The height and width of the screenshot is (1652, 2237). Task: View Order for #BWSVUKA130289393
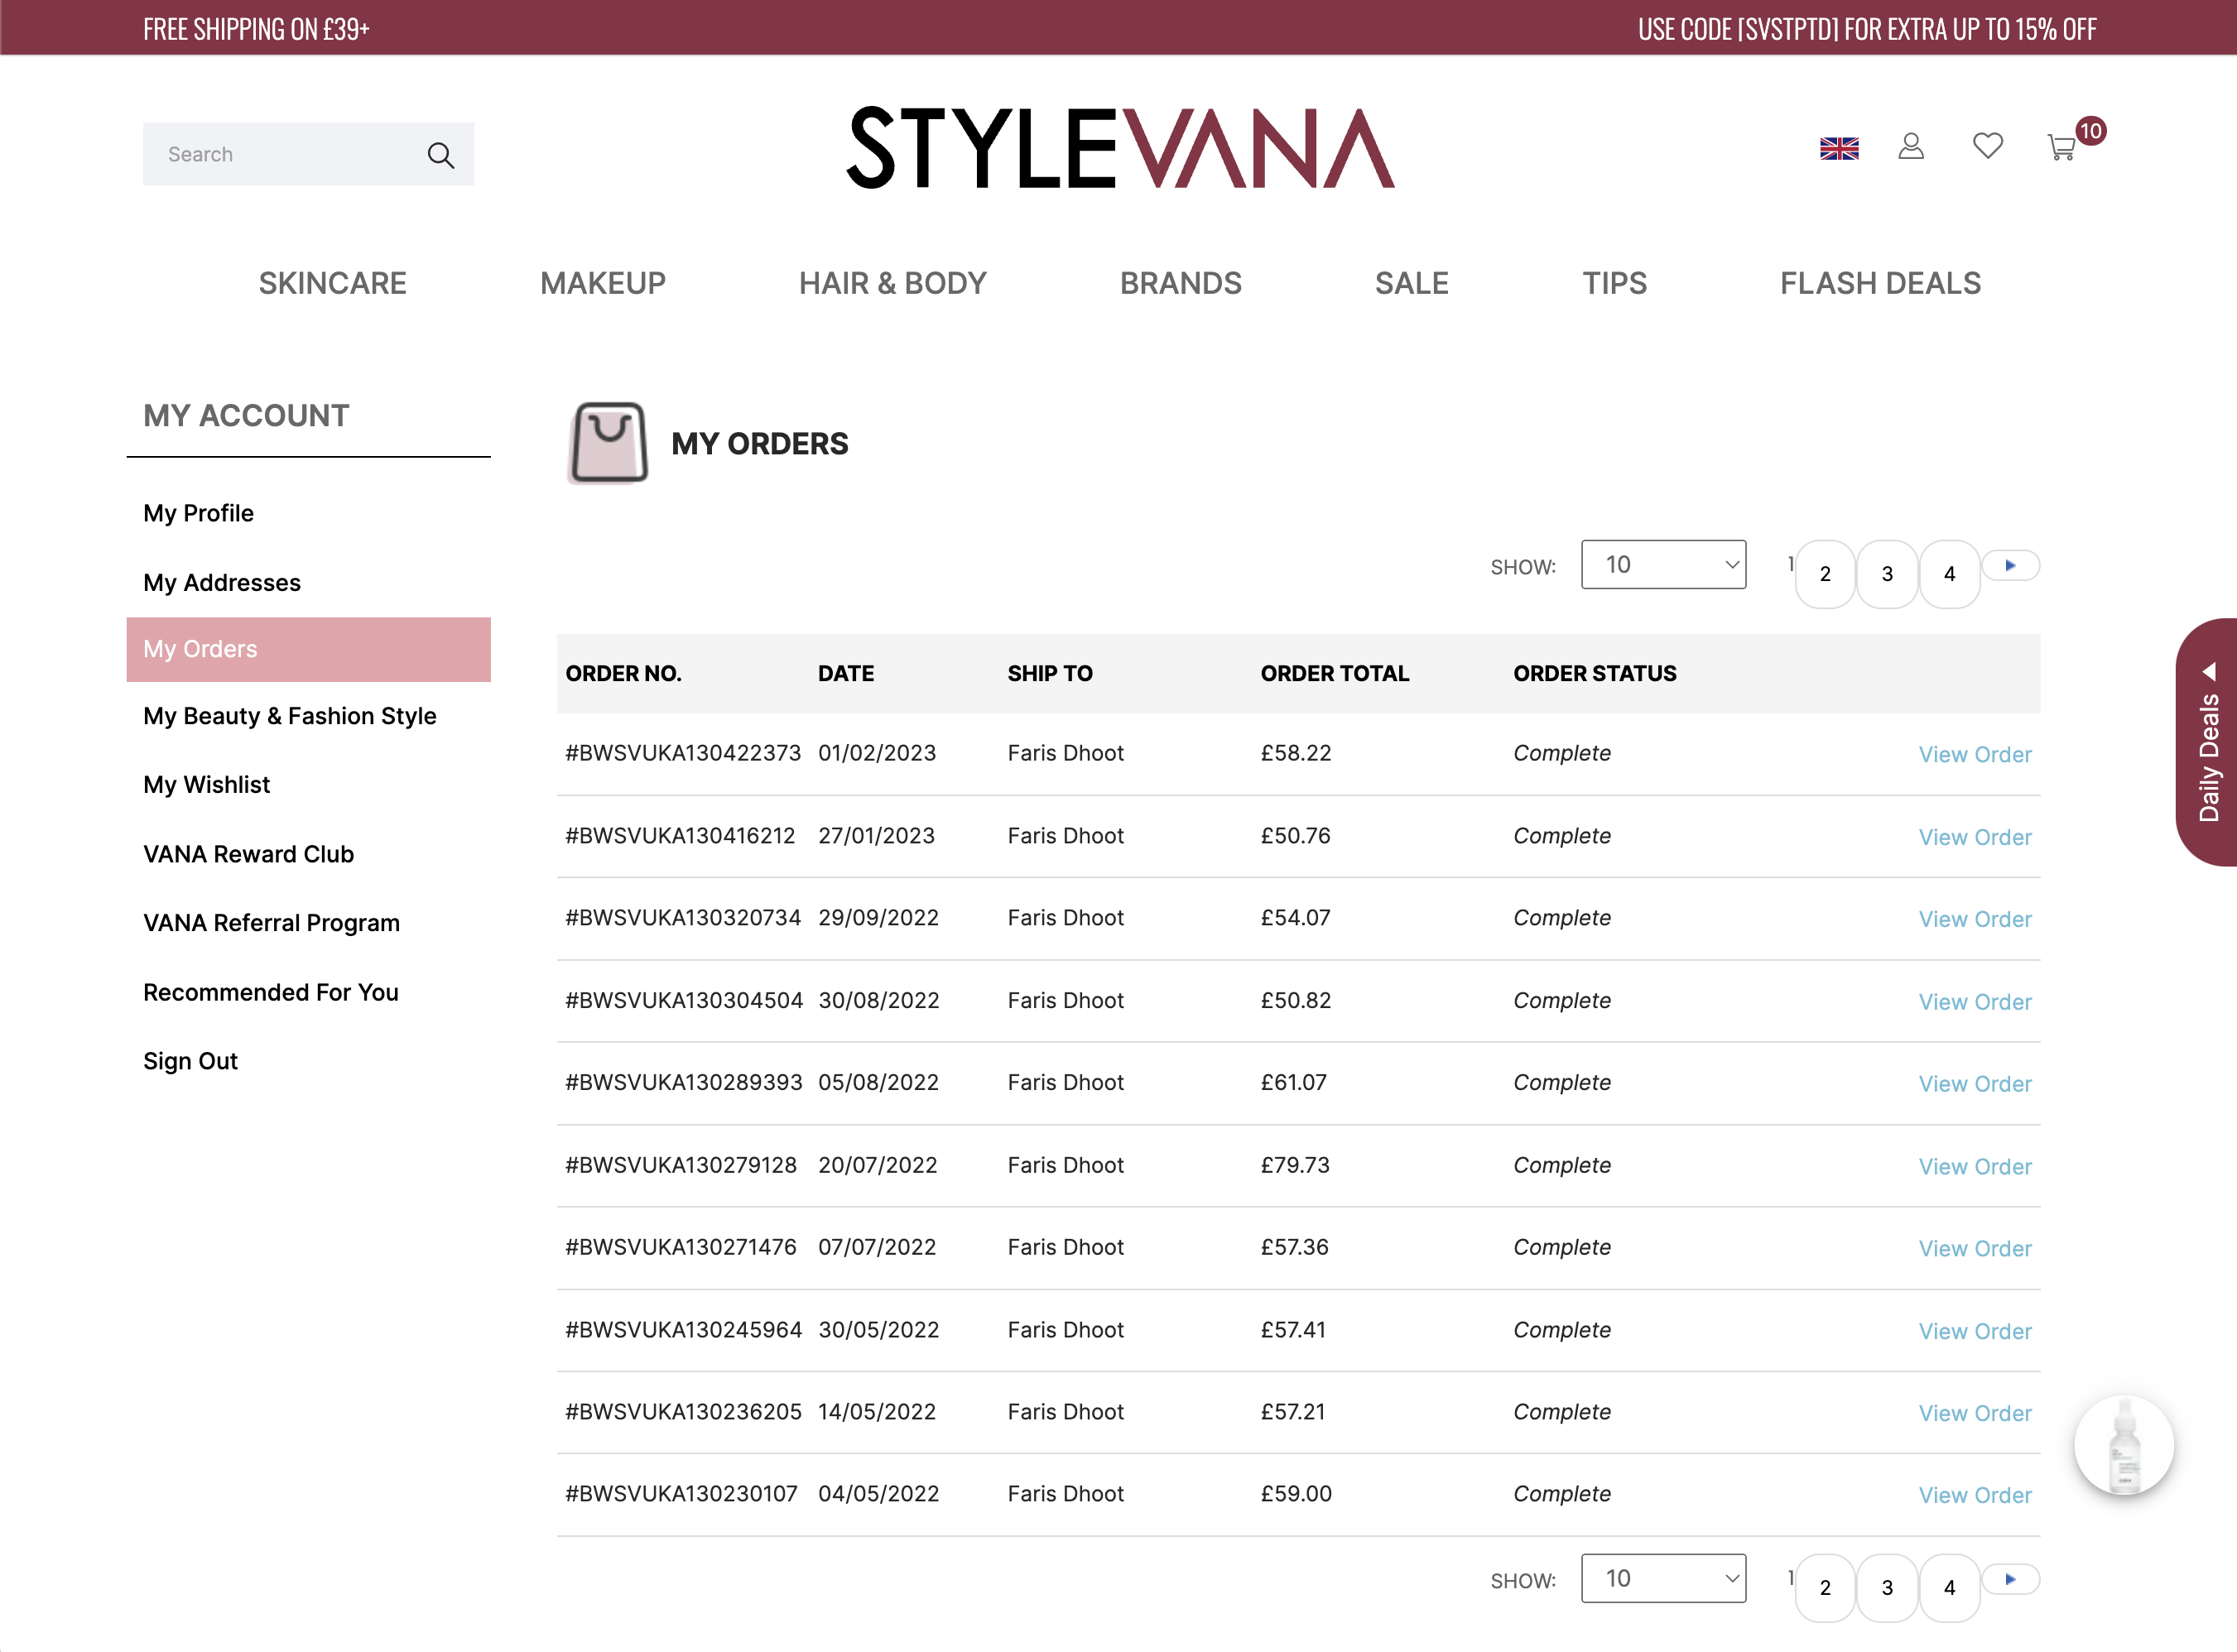(x=1975, y=1084)
